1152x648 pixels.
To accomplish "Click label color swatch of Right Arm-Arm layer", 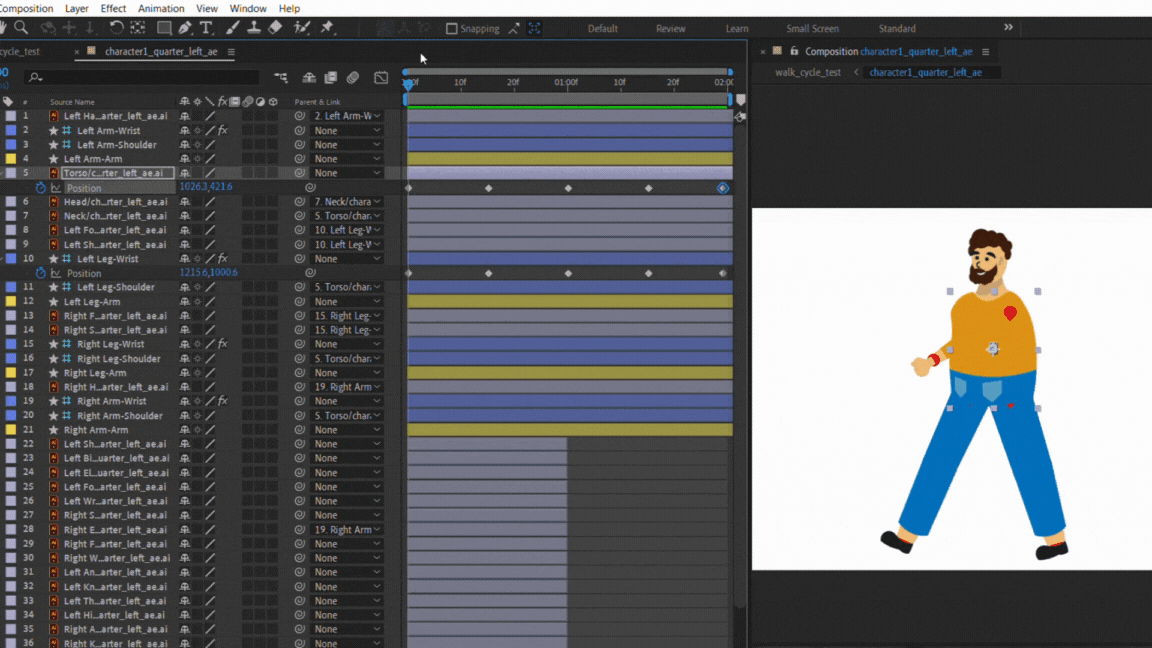I will [x=10, y=430].
